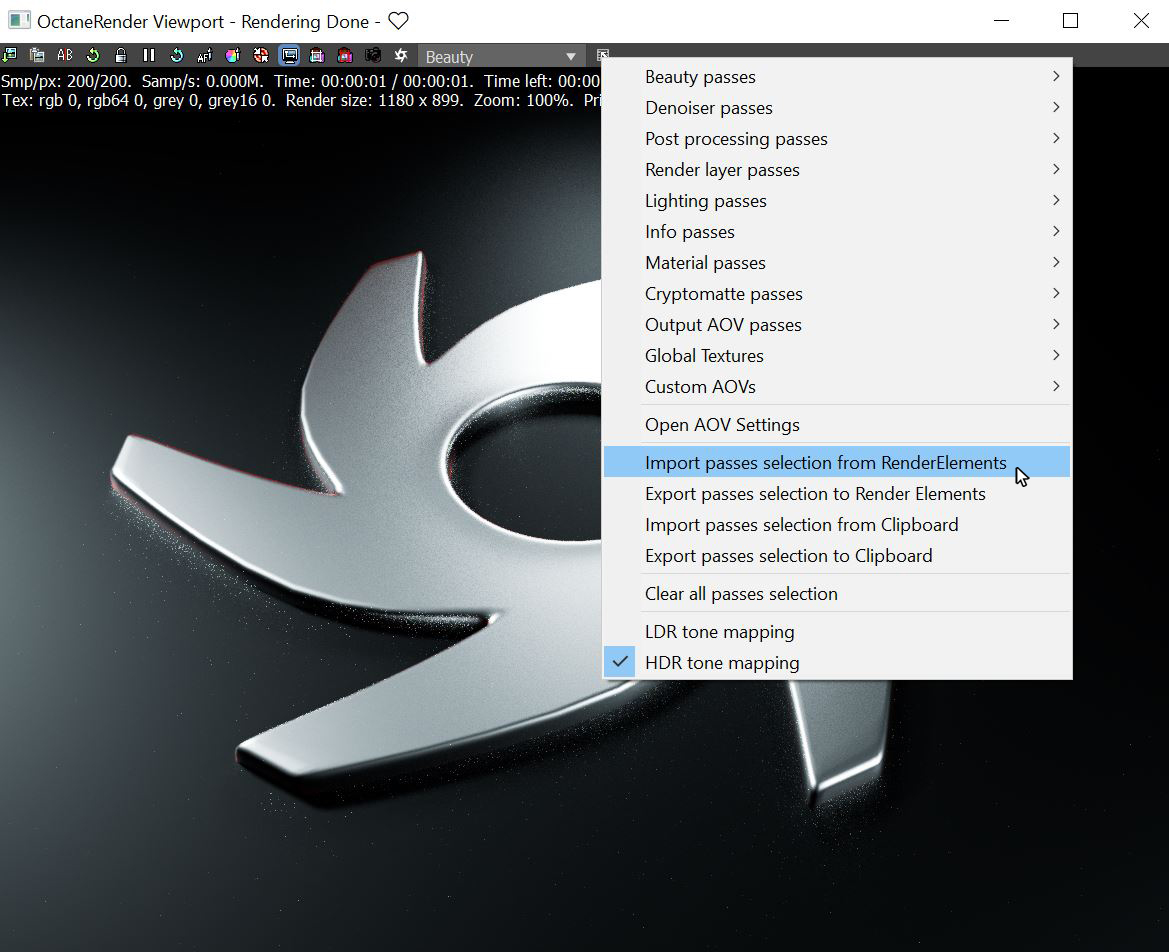1169x952 pixels.
Task: Select the A|B comparison tool
Action: click(62, 55)
